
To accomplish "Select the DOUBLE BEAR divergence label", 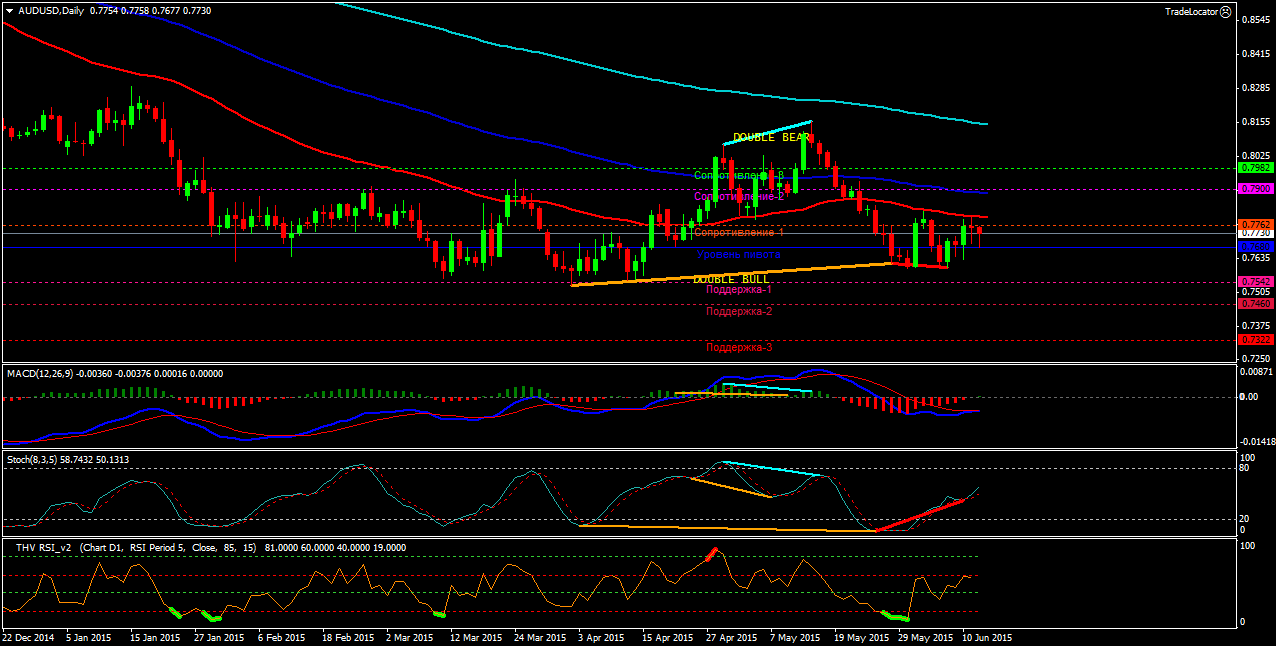I will 771,137.
